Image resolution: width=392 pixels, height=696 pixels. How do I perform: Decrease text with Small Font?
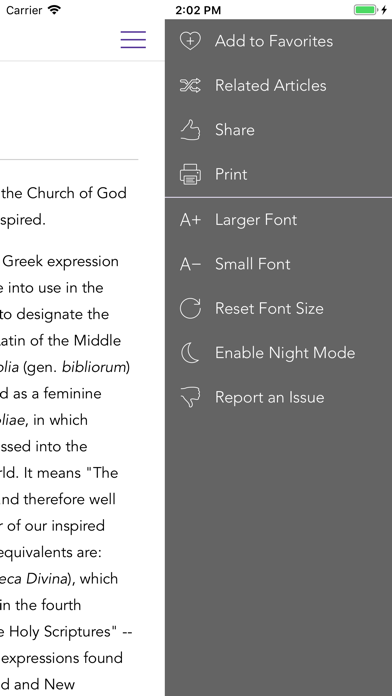coord(278,264)
